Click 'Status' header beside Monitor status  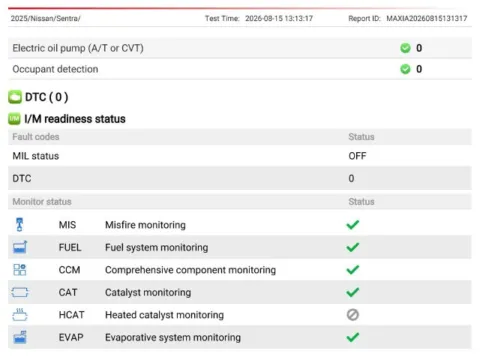[x=361, y=202]
